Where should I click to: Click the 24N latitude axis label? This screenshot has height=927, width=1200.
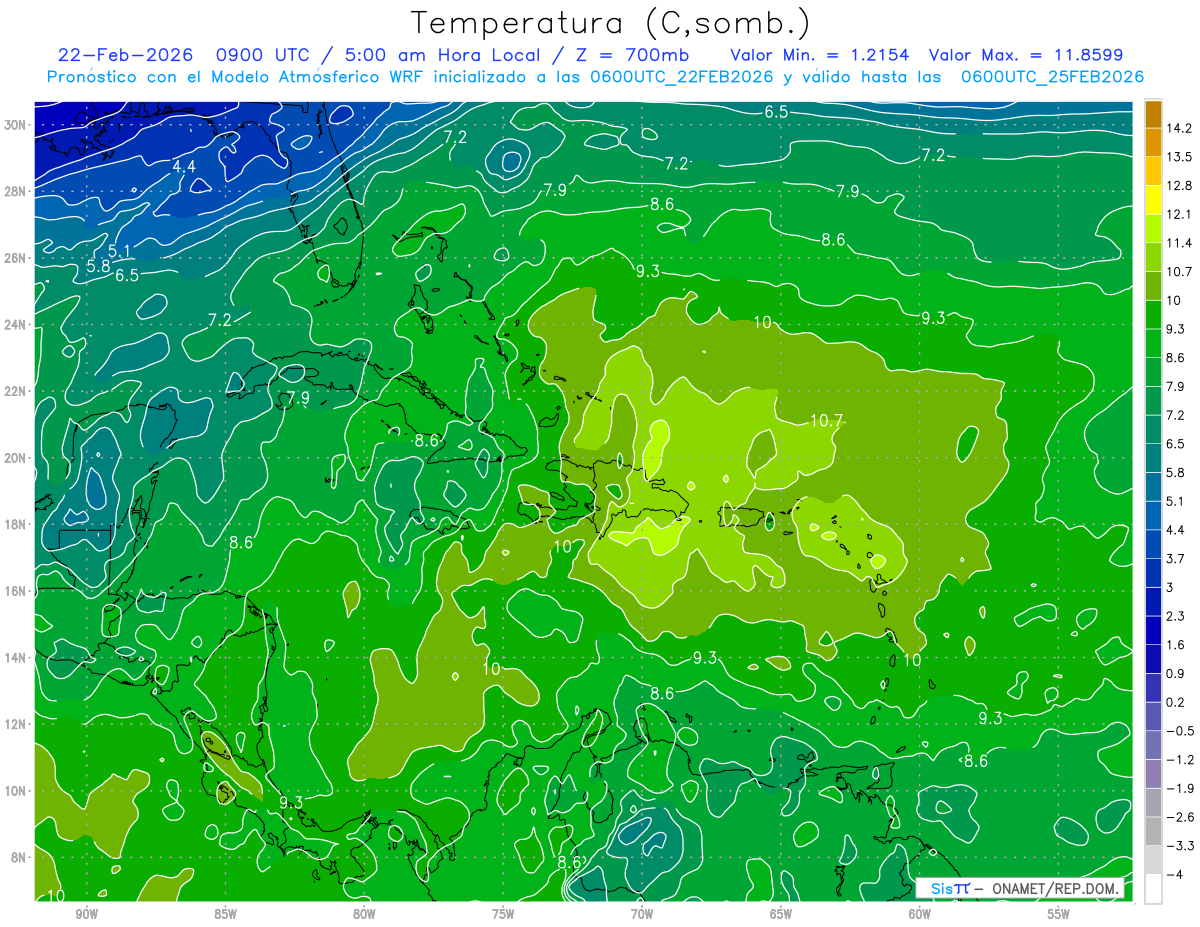point(17,325)
